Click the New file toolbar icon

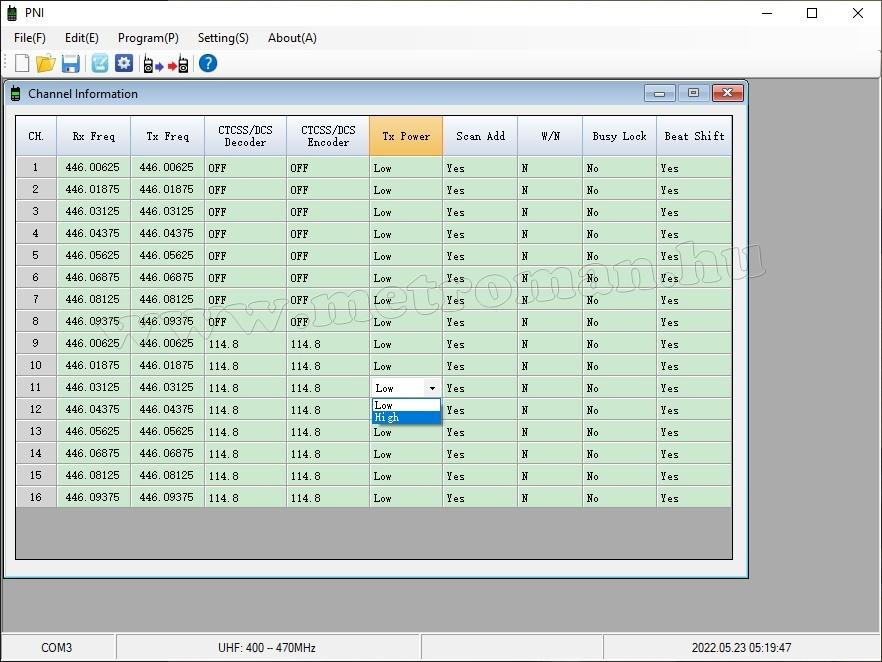(x=22, y=64)
